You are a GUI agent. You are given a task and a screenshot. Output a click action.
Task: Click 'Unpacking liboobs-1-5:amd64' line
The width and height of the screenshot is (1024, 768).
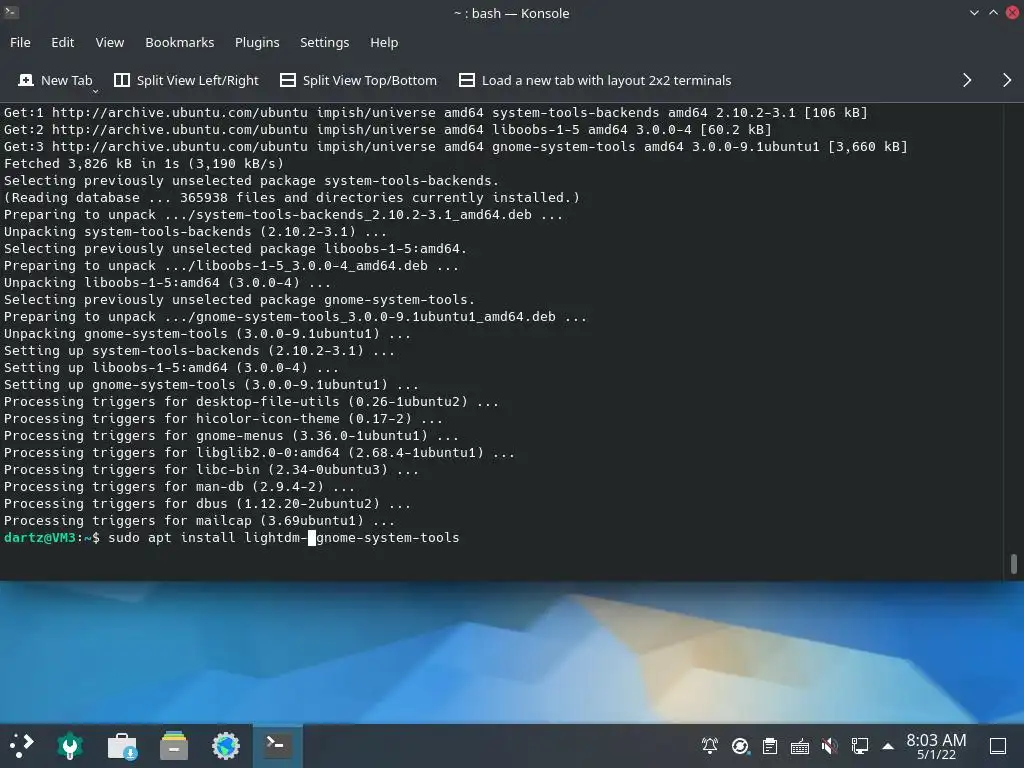click(167, 283)
